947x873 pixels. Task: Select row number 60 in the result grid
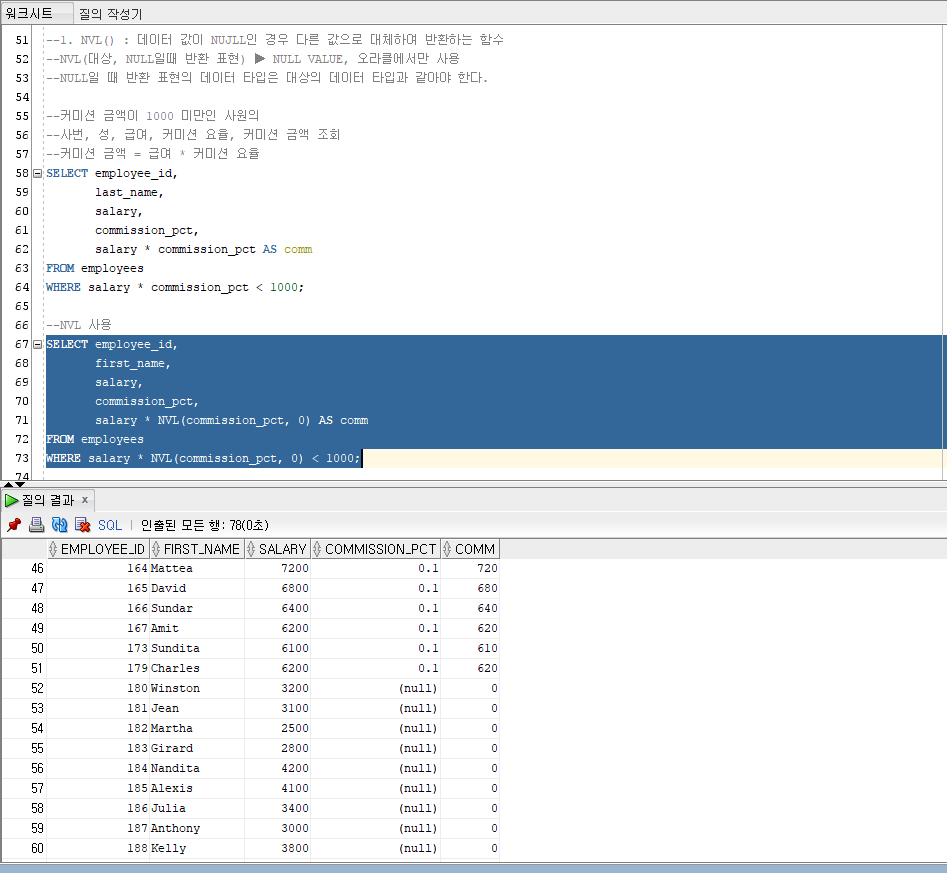click(24, 848)
